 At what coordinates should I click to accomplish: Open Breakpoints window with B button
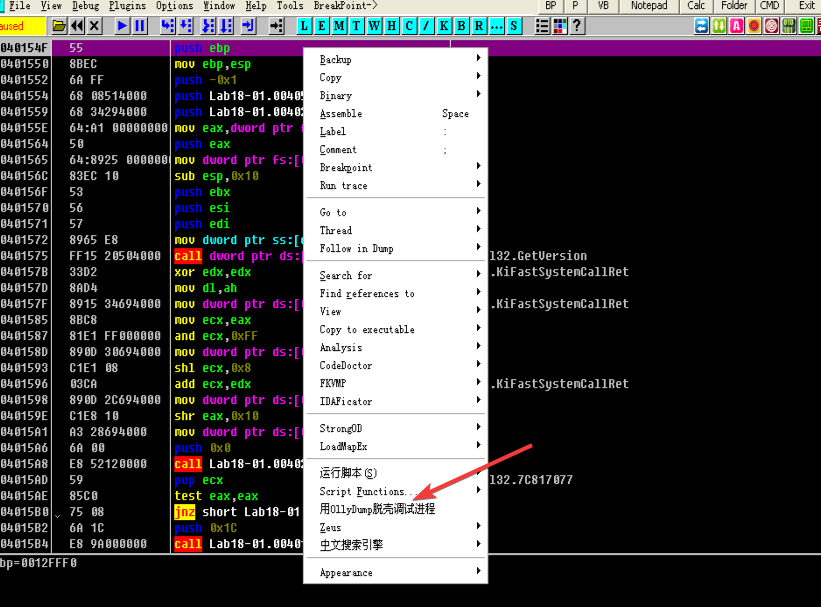tap(461, 26)
